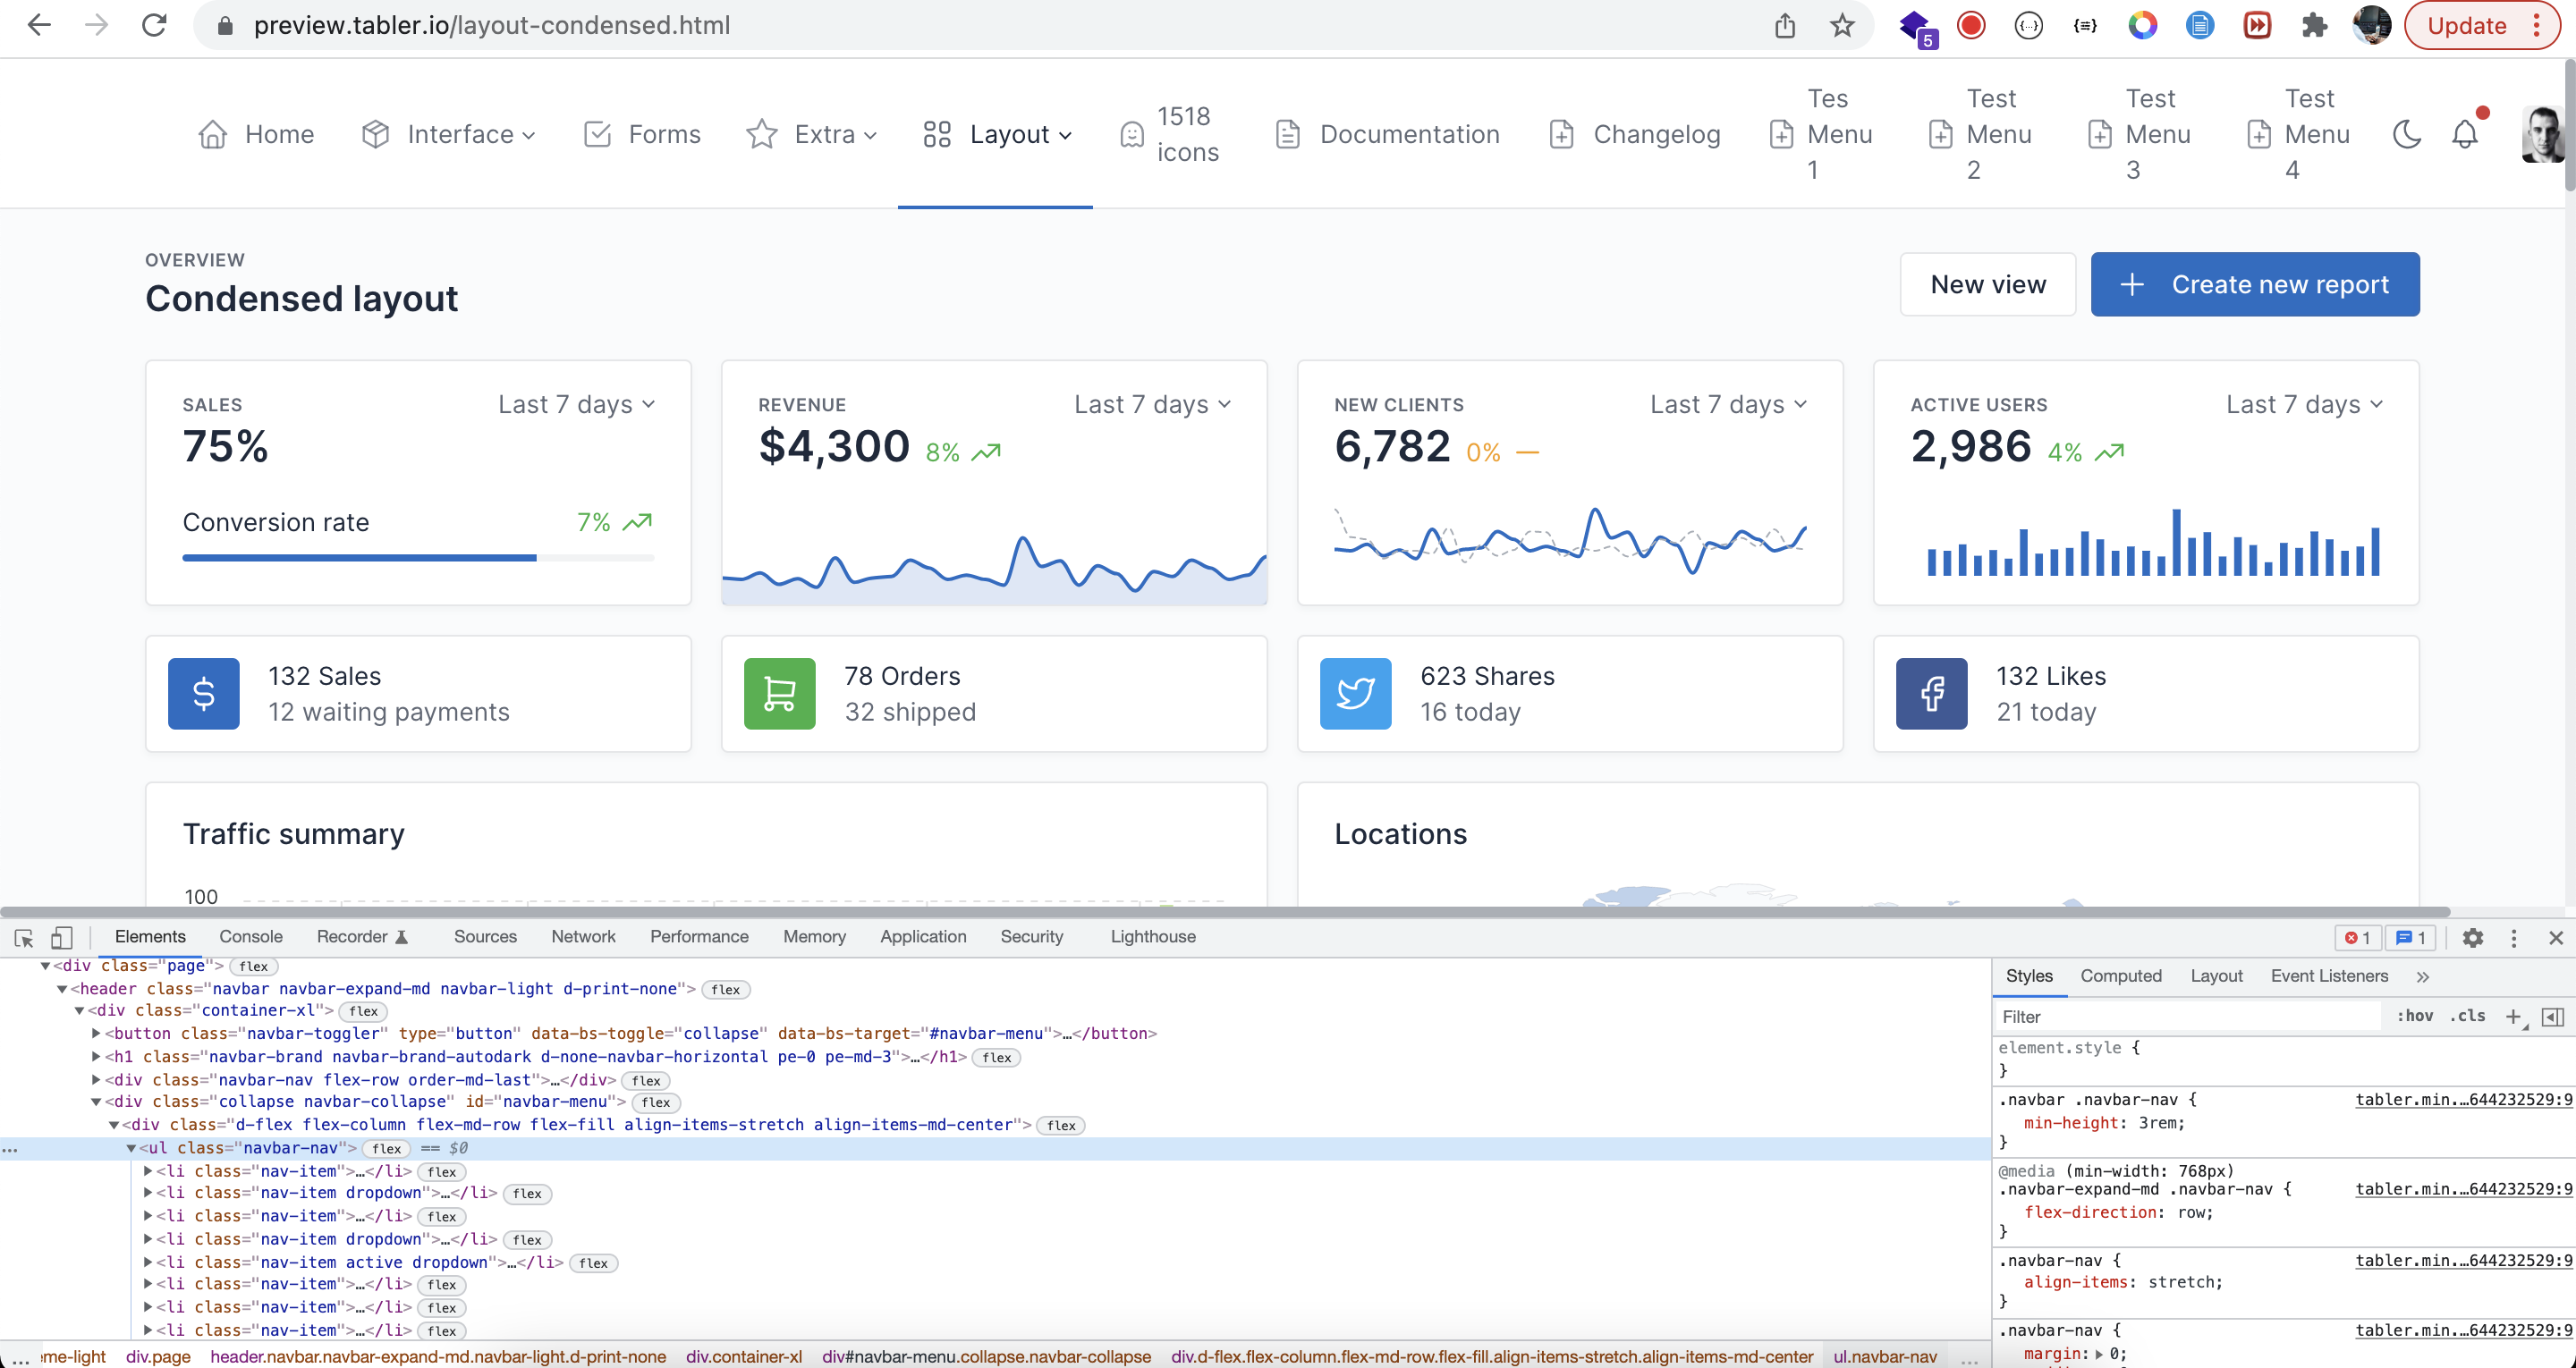Expand the button navbar-toggler node
2576x1368 pixels.
coord(97,1033)
